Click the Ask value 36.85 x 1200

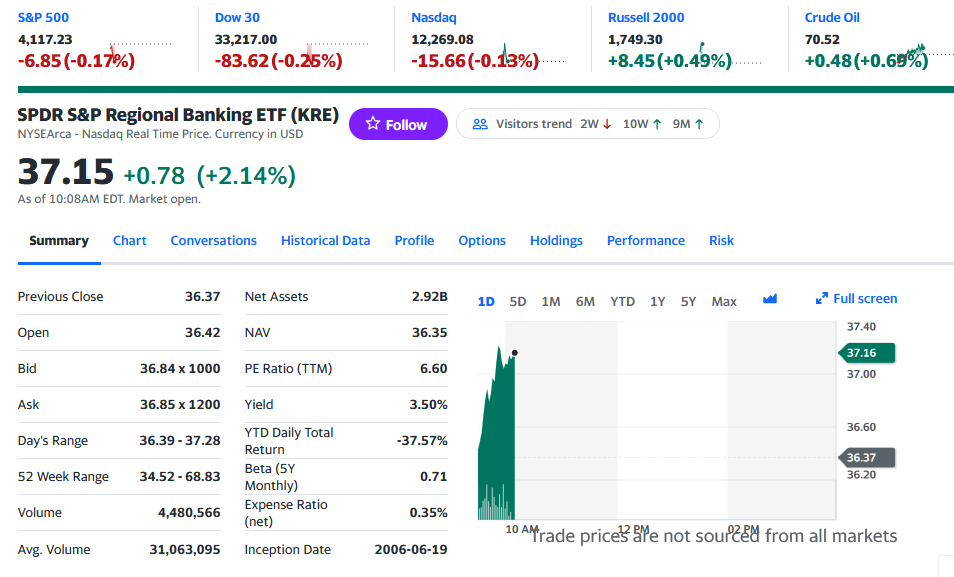point(180,404)
